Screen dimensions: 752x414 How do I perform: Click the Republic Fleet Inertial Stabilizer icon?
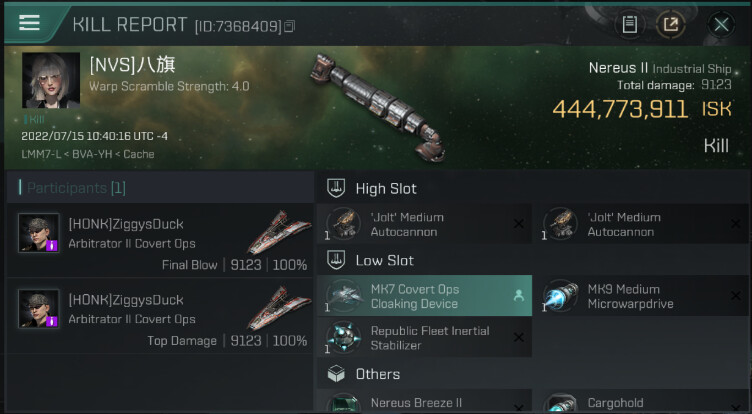click(345, 338)
